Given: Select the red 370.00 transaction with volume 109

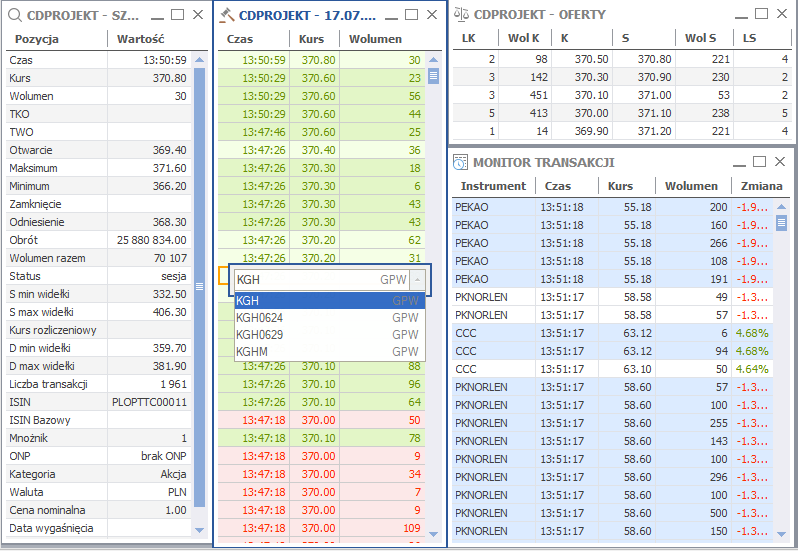Looking at the screenshot, I should pos(322,528).
